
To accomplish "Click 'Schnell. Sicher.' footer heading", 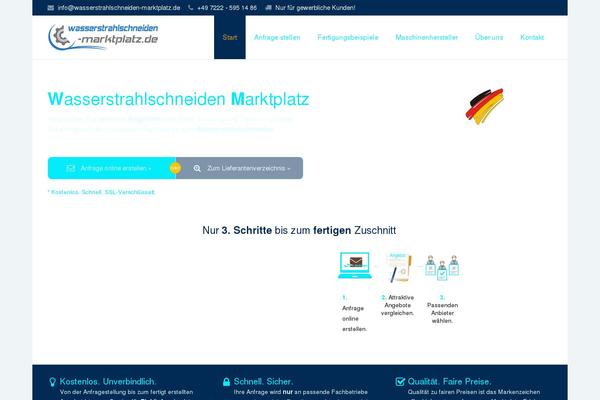I will point(263,382).
